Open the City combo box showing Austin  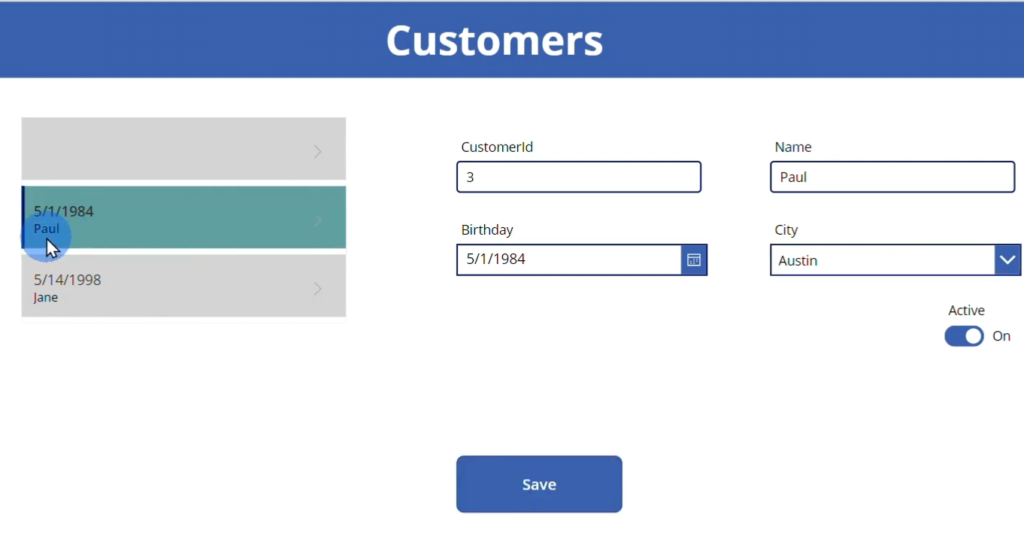tap(895, 260)
